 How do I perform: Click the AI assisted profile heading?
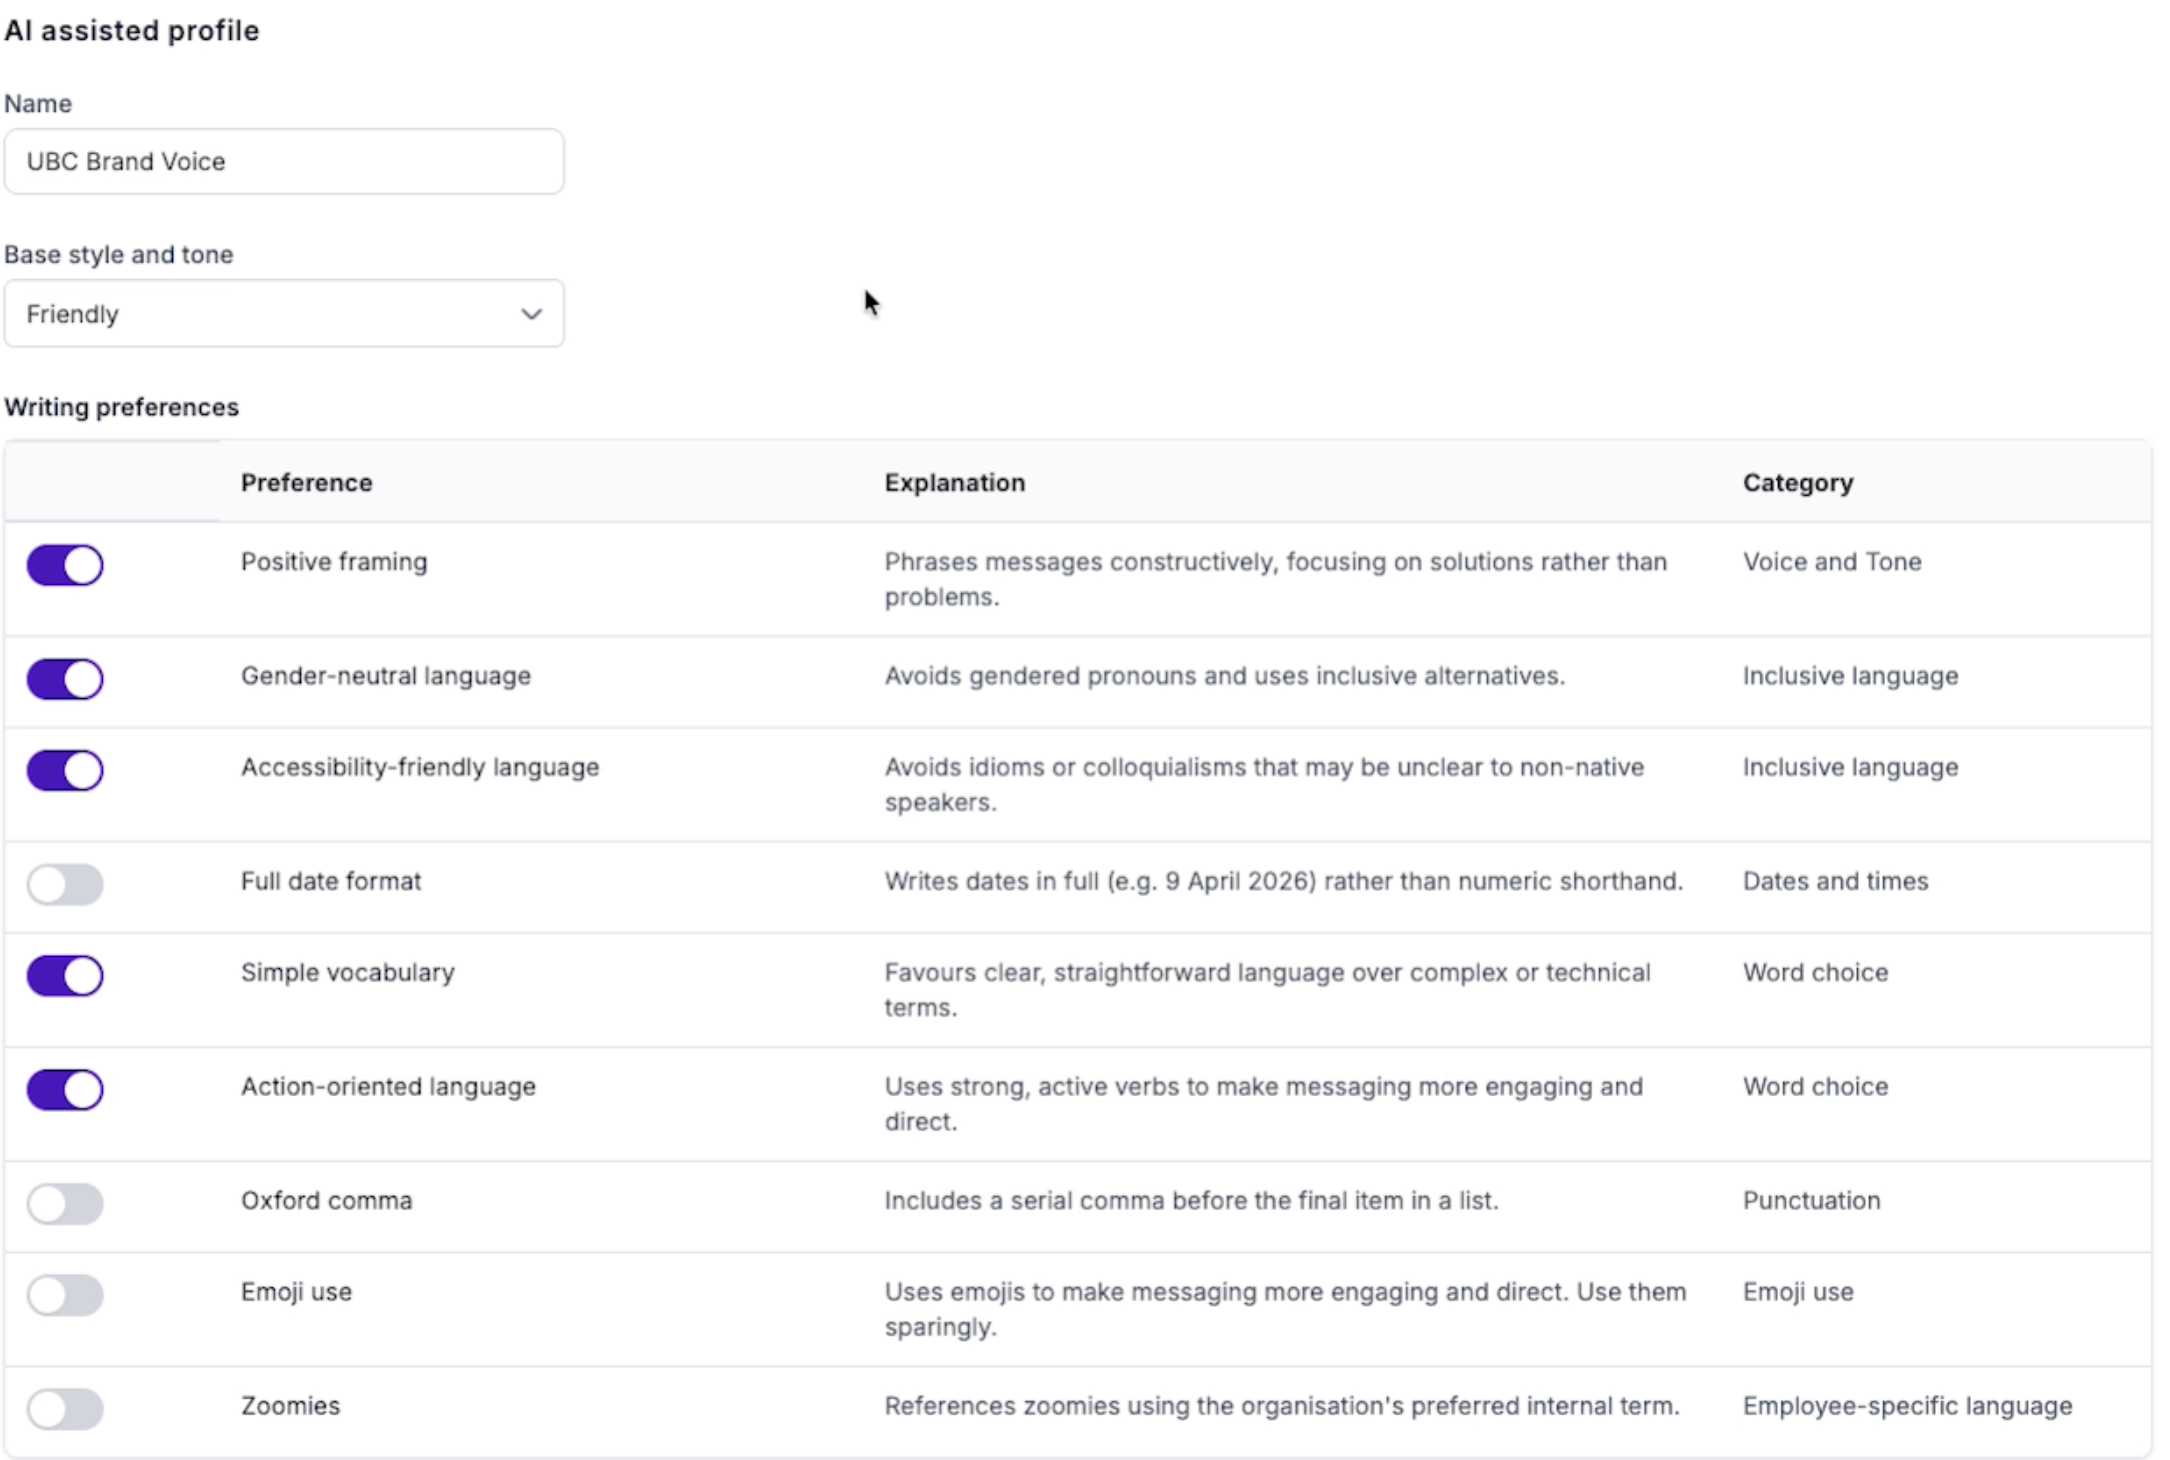[132, 31]
